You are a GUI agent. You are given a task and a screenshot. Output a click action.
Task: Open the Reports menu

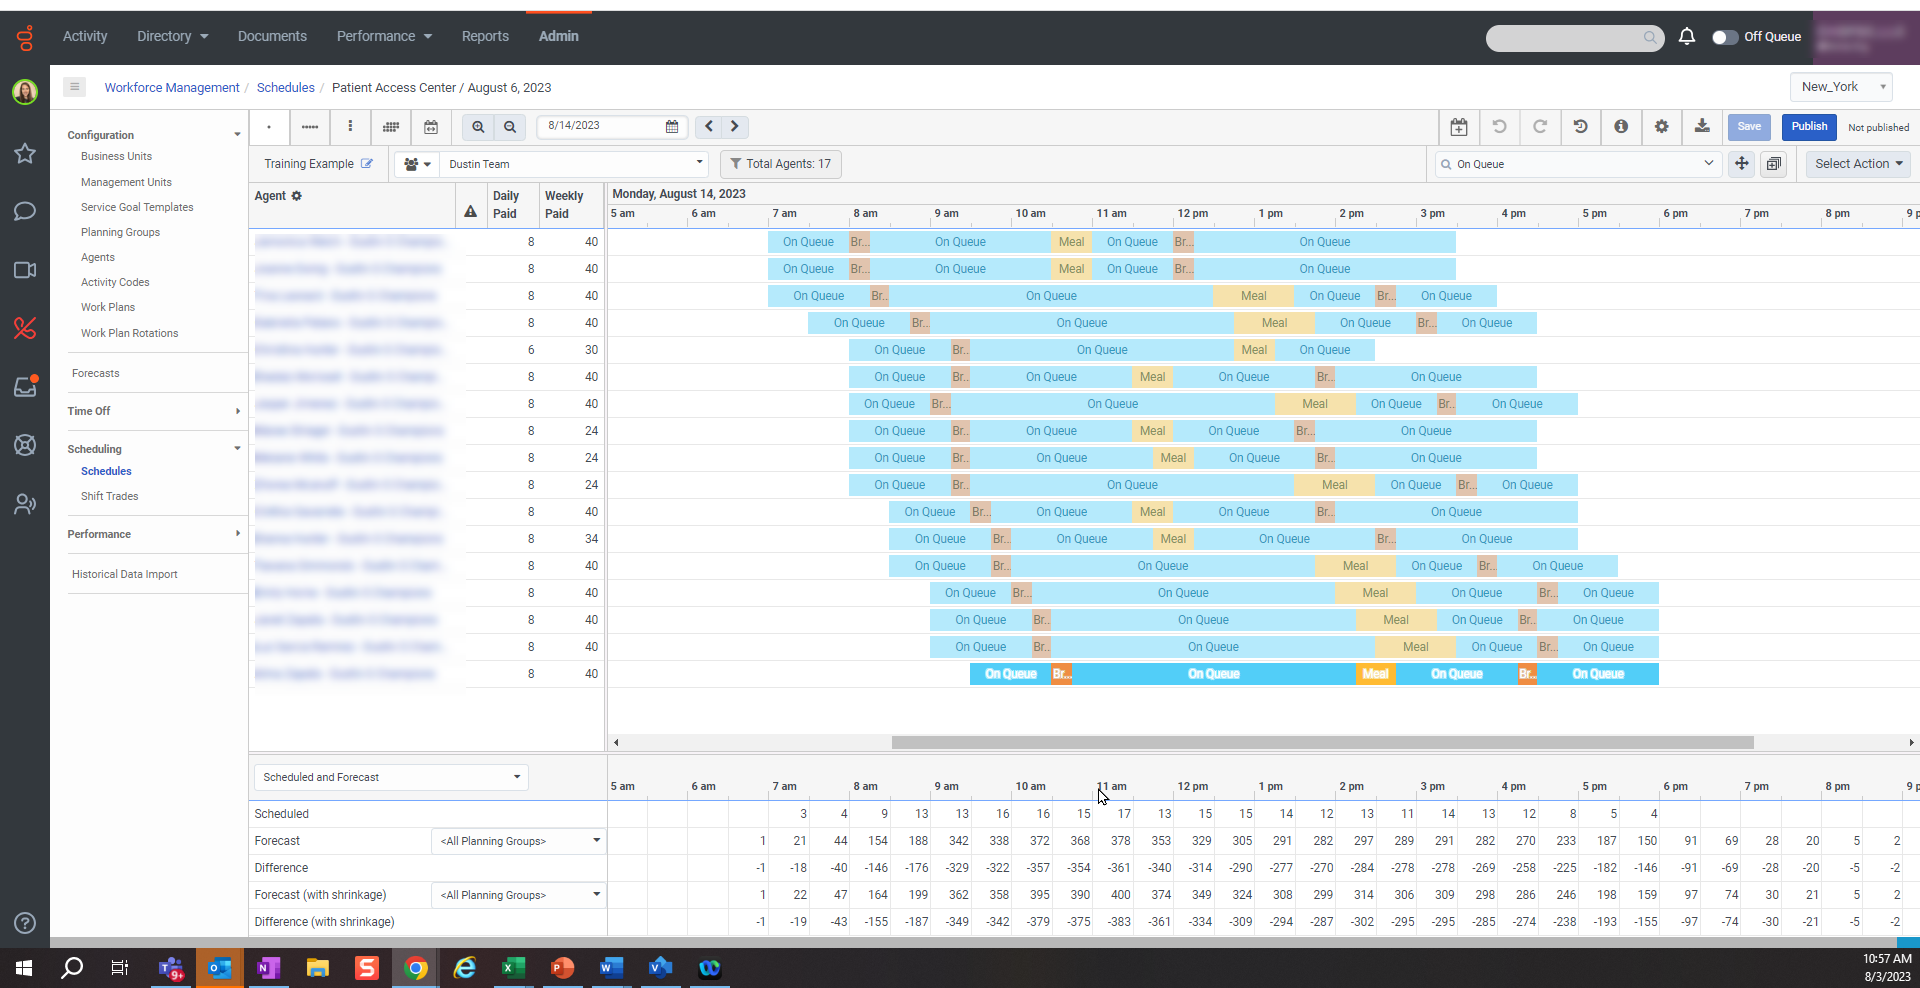[485, 36]
